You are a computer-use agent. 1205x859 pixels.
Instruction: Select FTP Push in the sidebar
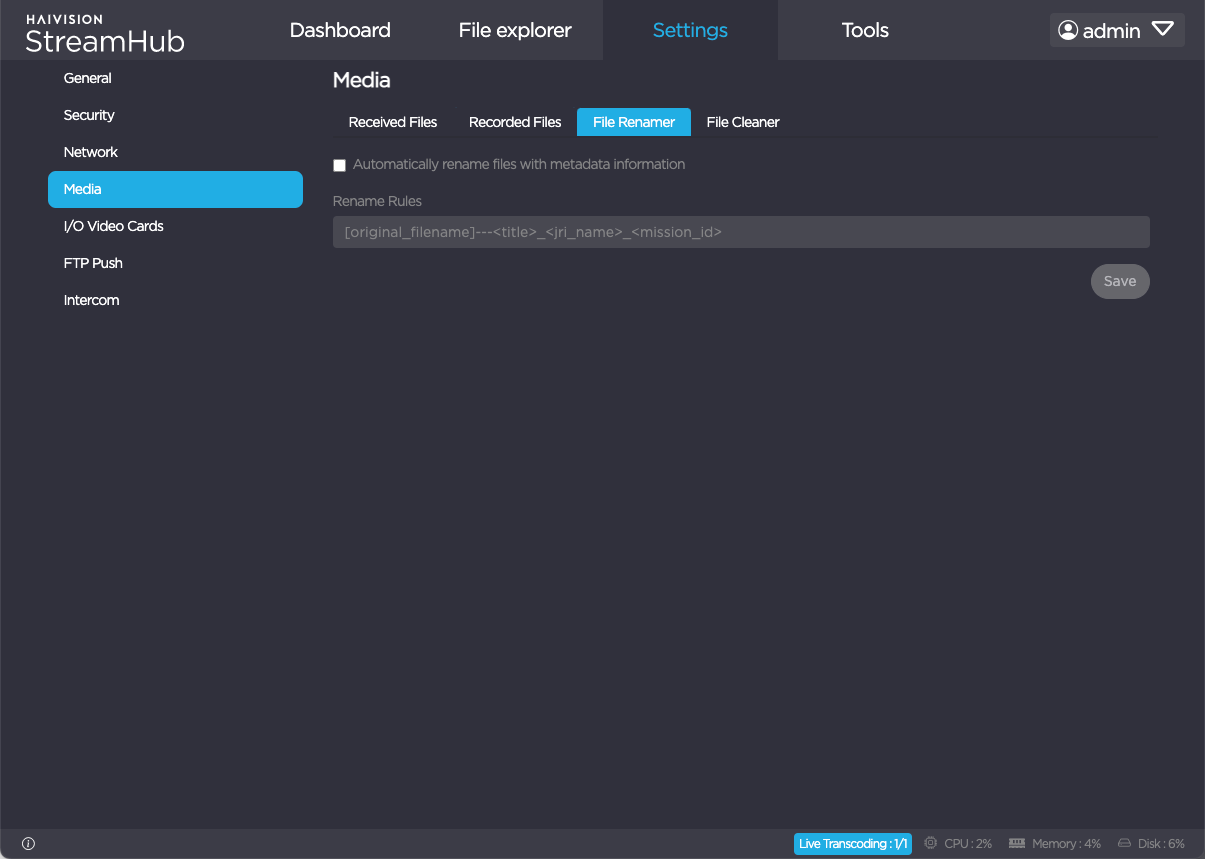(93, 263)
